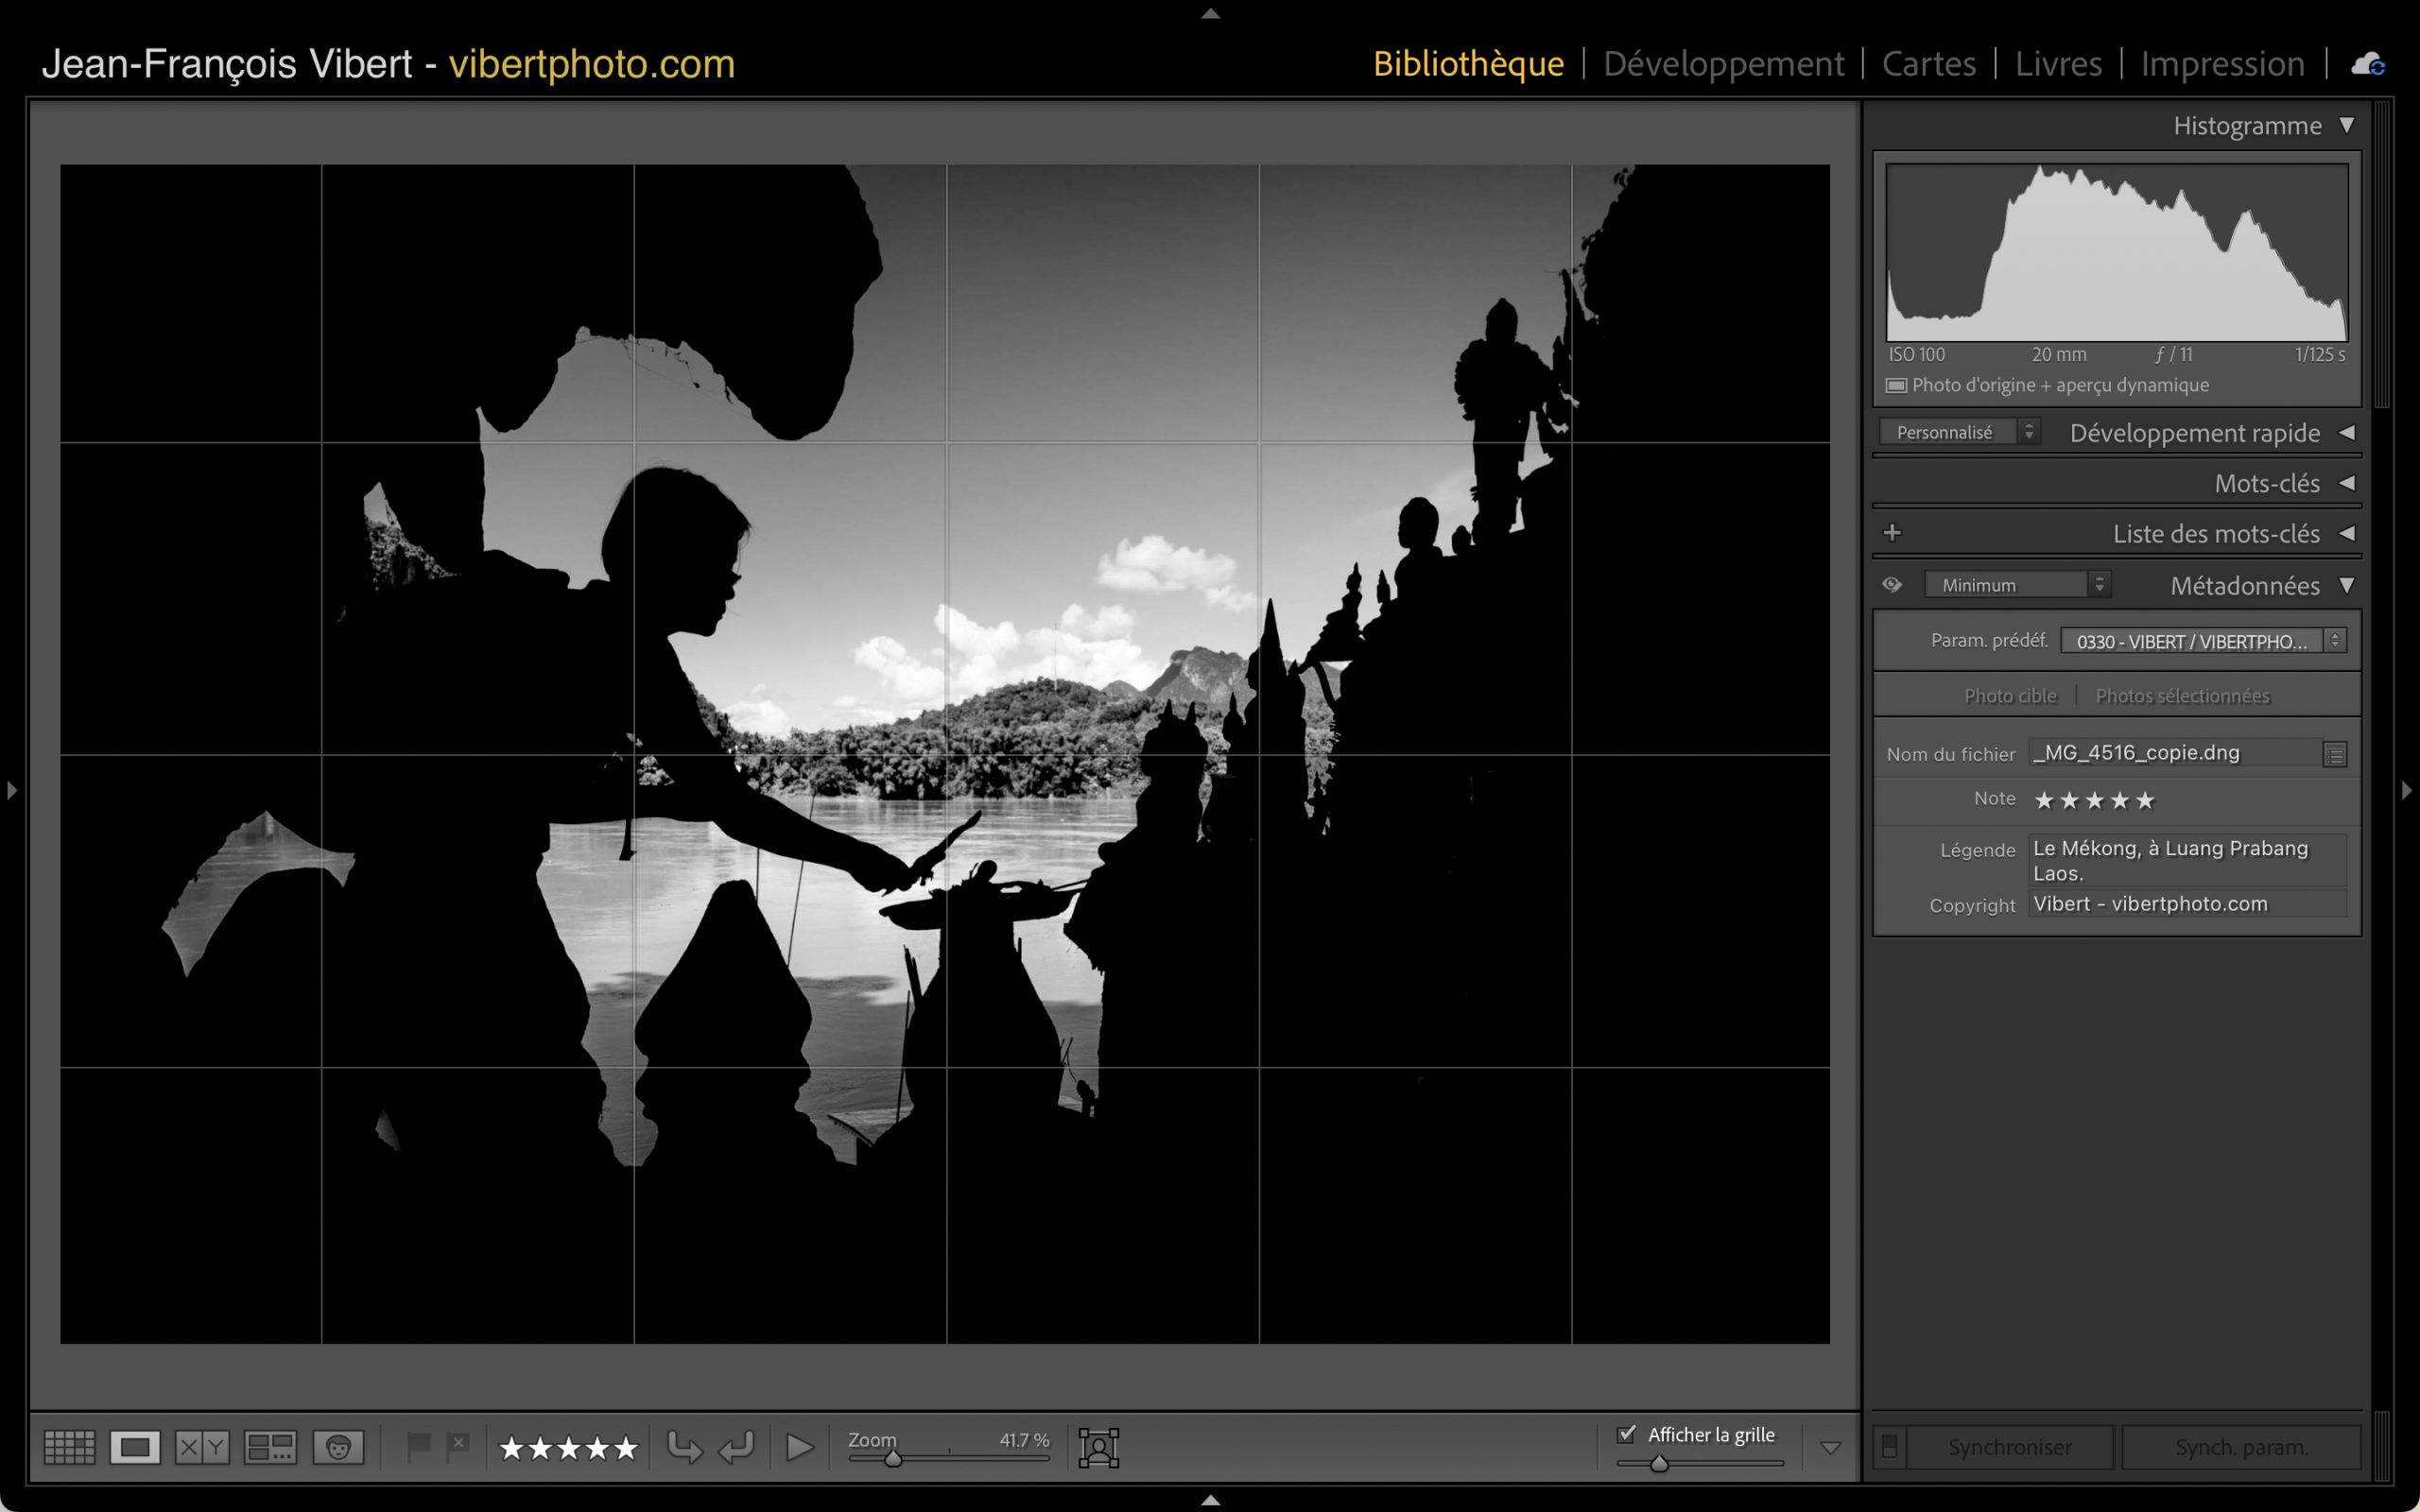This screenshot has width=2420, height=1512.
Task: Switch to Cartes module
Action: (x=1928, y=64)
